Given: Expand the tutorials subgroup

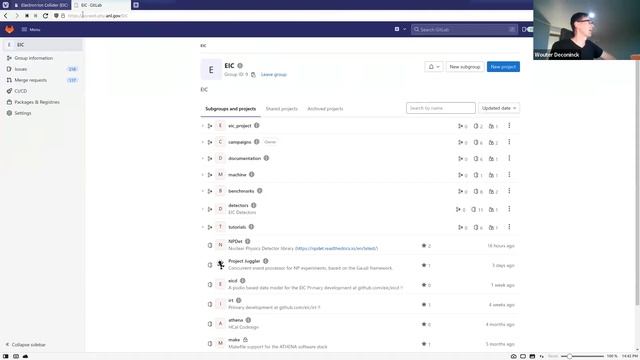Looking at the screenshot, I should click(x=202, y=227).
